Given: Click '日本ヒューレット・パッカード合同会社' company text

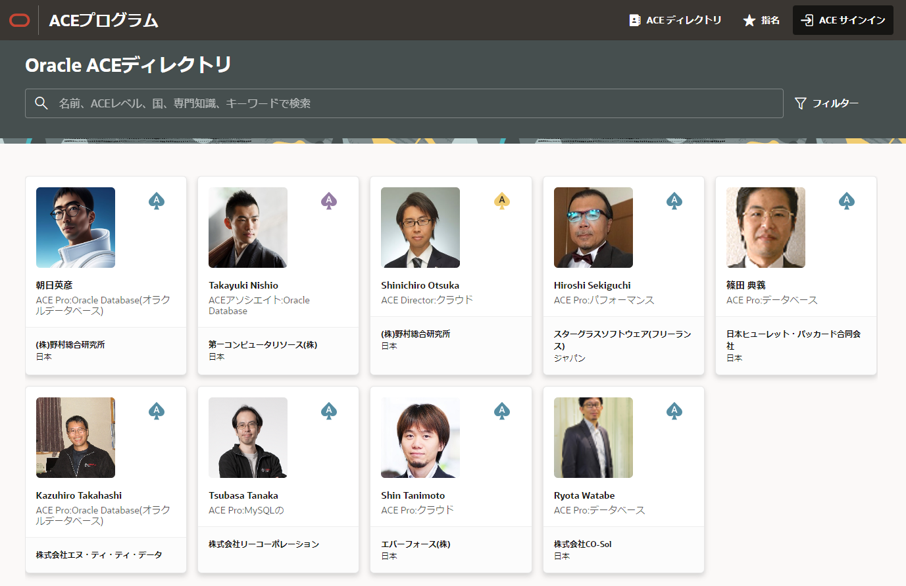Looking at the screenshot, I should (x=793, y=340).
